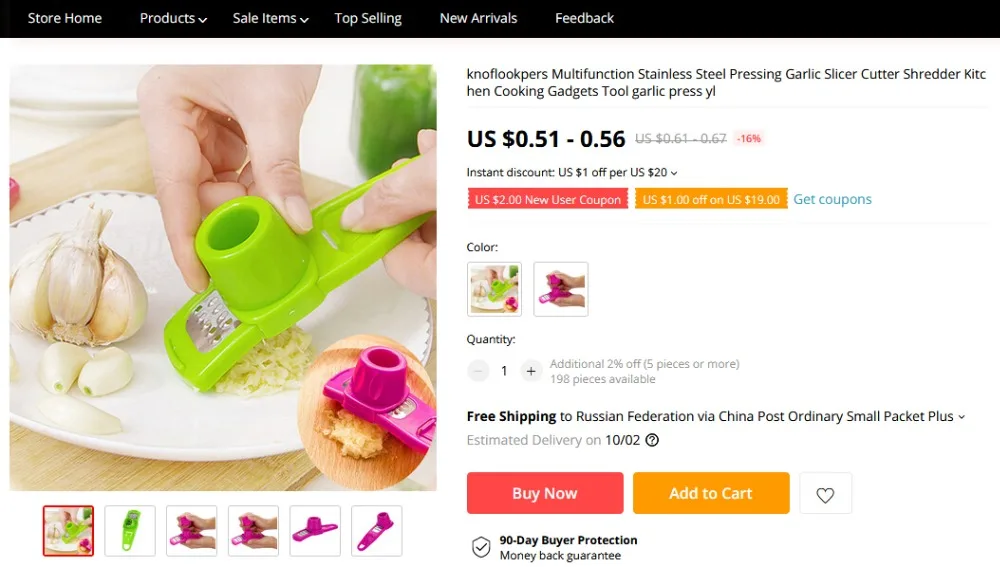This screenshot has width=1000, height=567.
Task: Go to New Arrivals
Action: coord(478,18)
